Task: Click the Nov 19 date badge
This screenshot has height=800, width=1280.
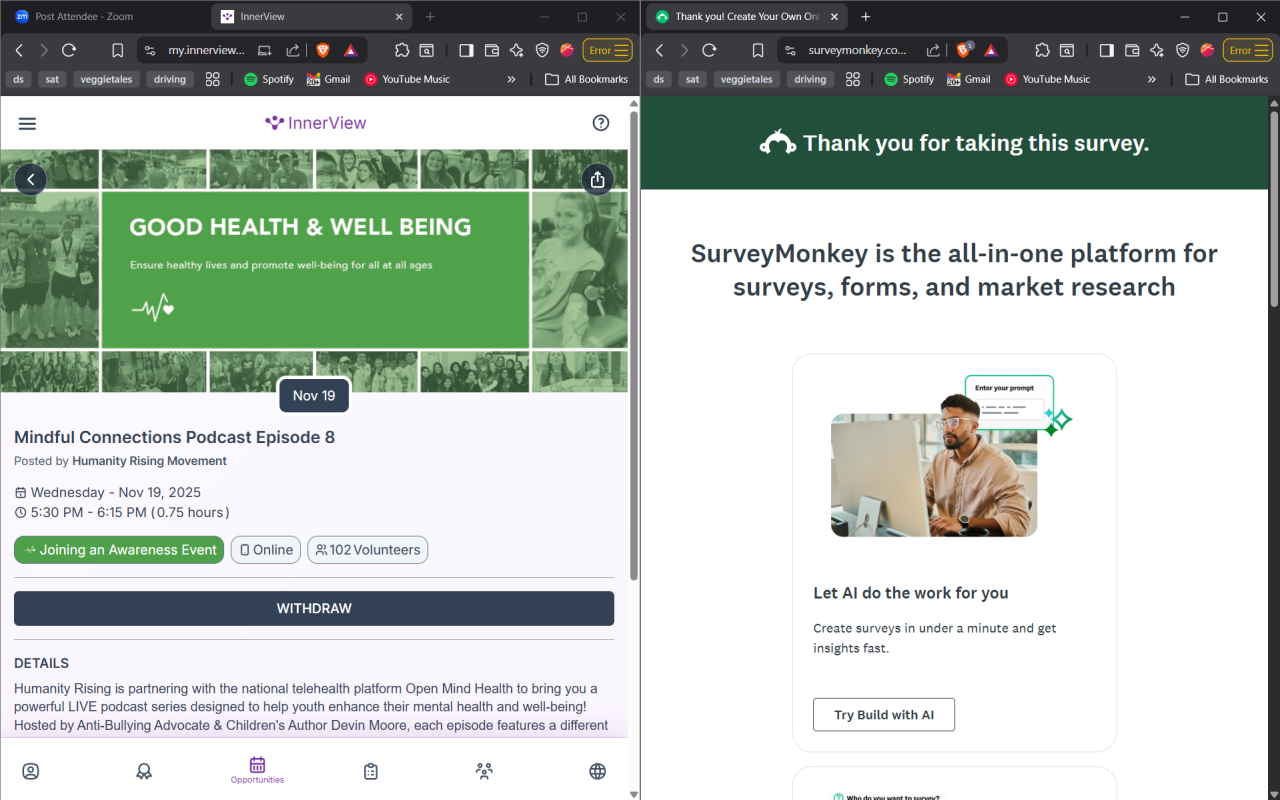Action: coord(314,395)
